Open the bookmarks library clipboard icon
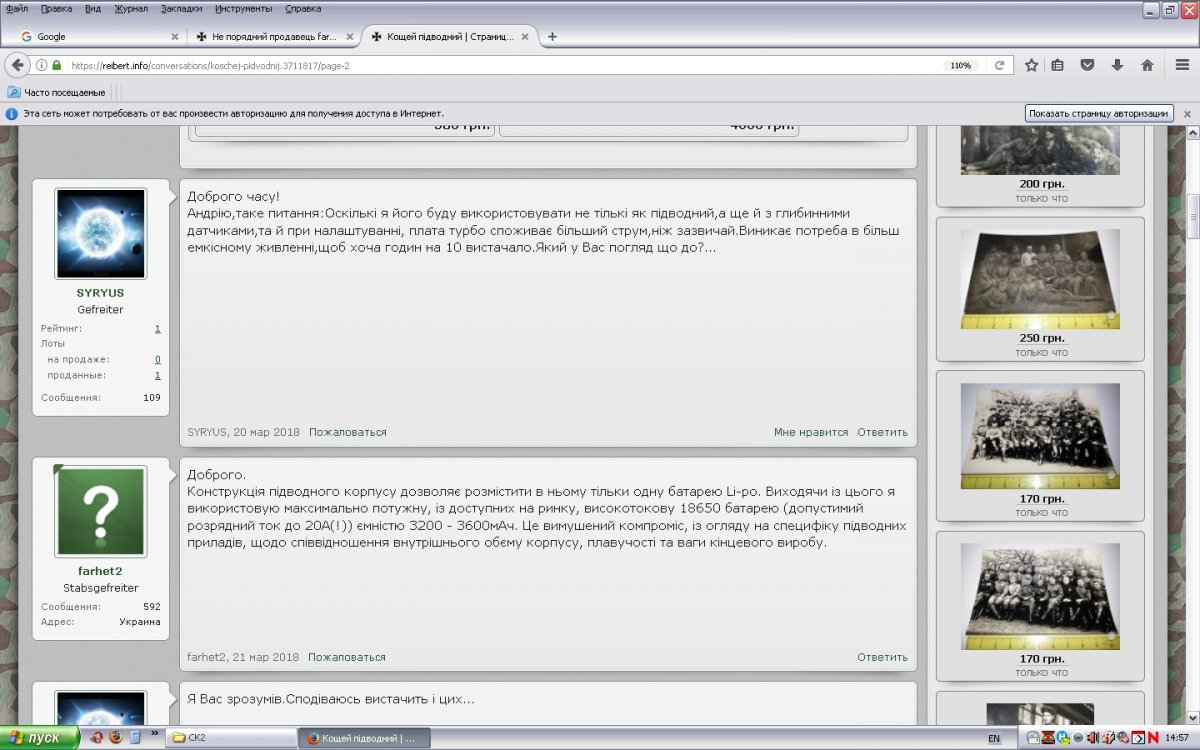 tap(1058, 65)
